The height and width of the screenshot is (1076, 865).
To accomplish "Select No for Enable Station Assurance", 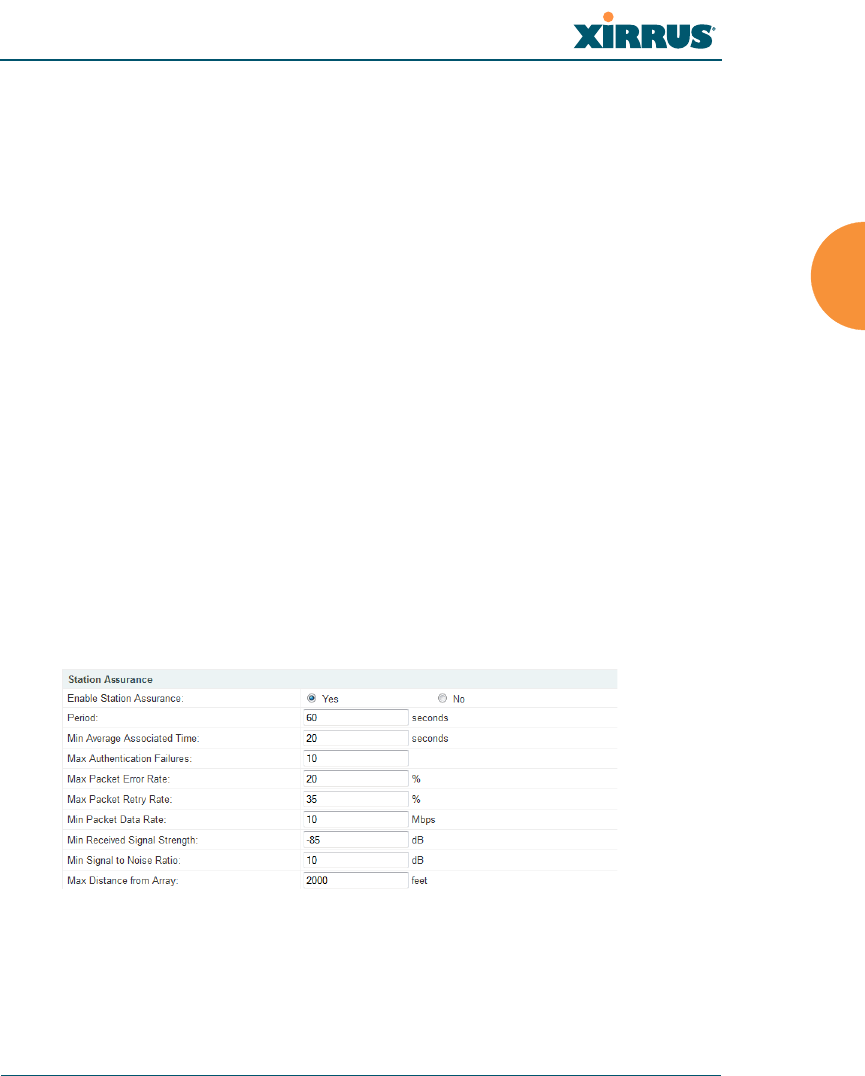I will pyautogui.click(x=442, y=698).
